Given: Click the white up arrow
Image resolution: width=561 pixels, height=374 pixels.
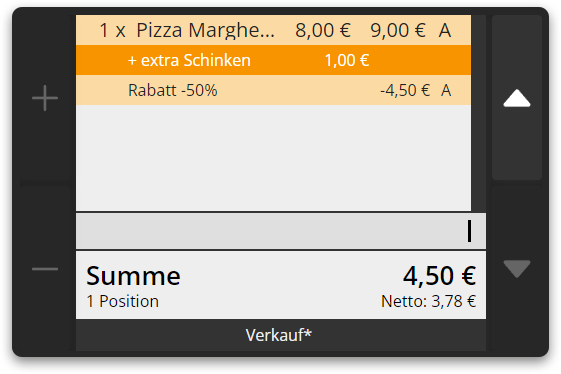Looking at the screenshot, I should coord(517,98).
